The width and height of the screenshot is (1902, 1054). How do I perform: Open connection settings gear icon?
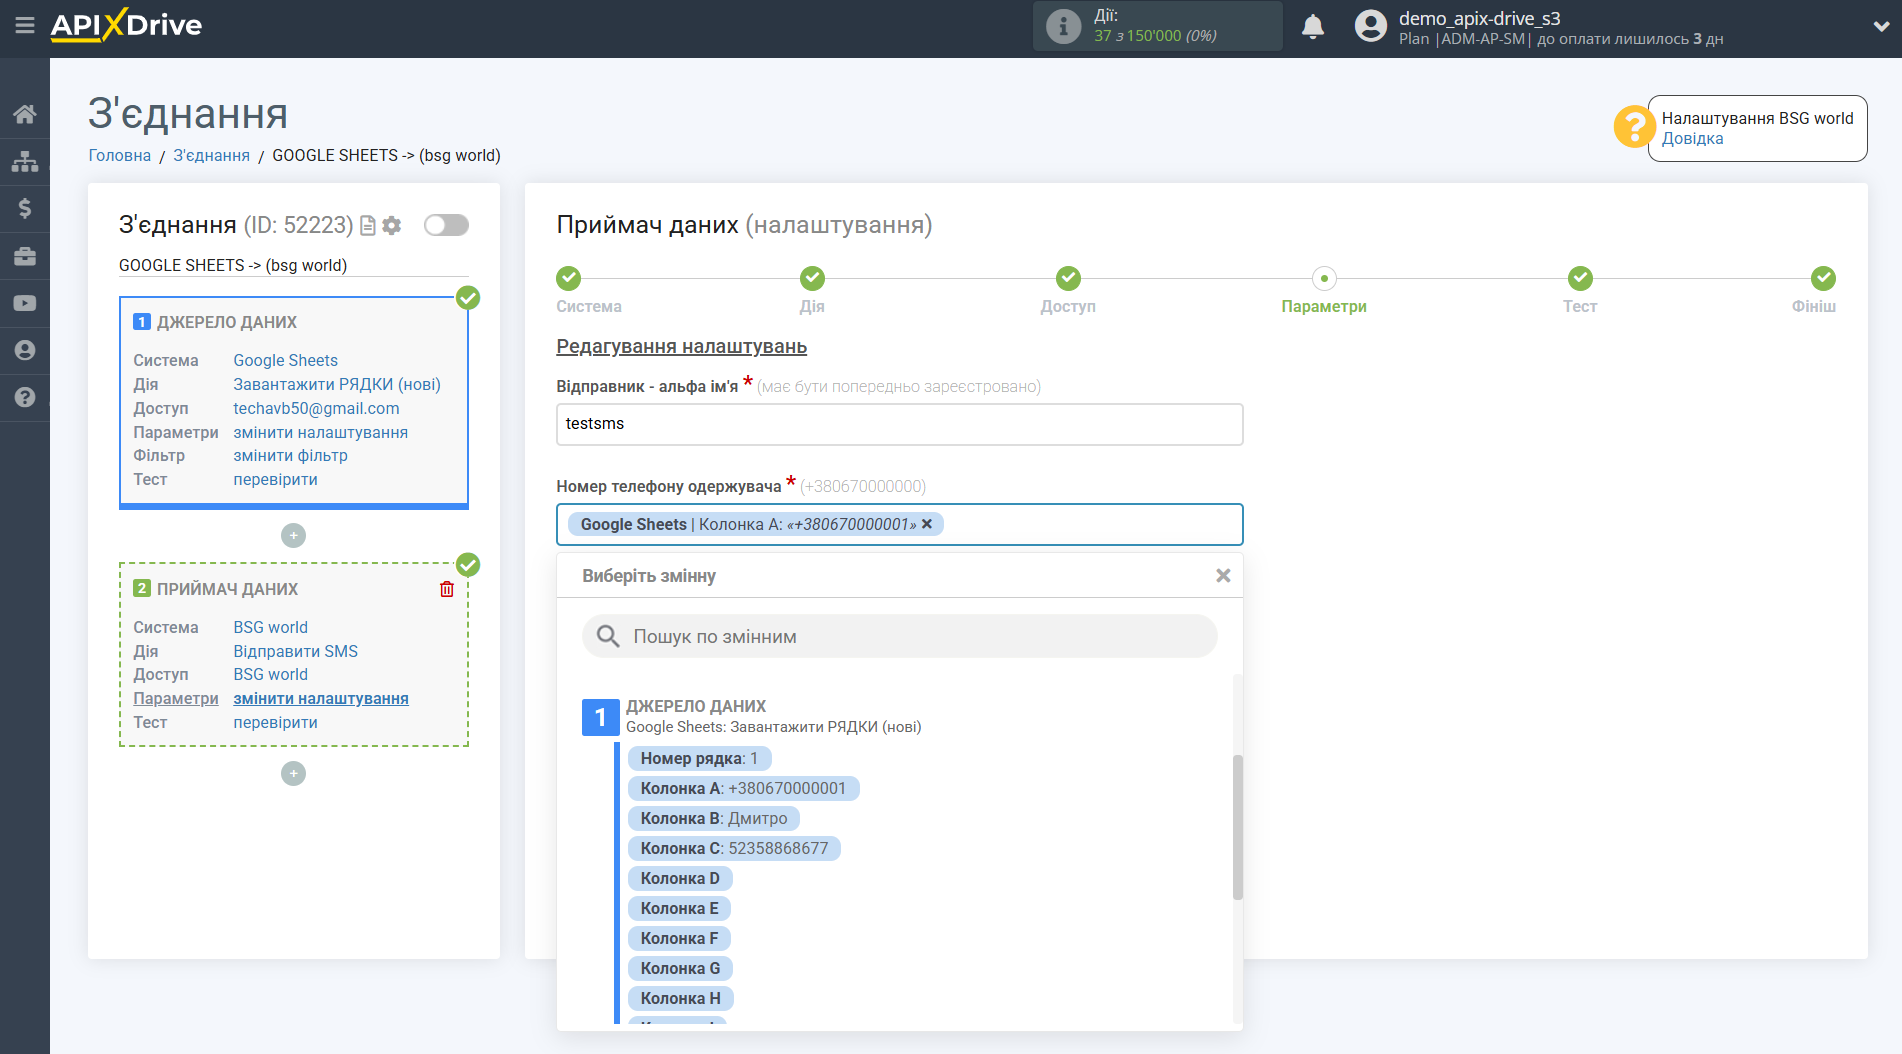click(x=392, y=226)
